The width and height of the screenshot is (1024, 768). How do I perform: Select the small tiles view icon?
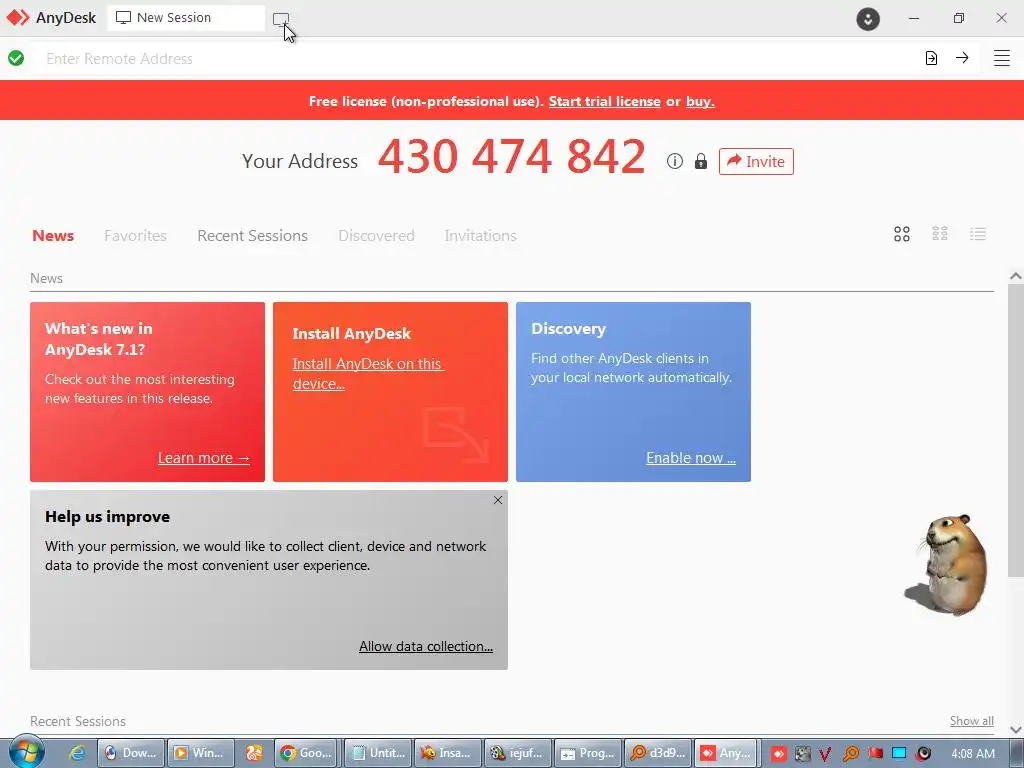(x=940, y=234)
